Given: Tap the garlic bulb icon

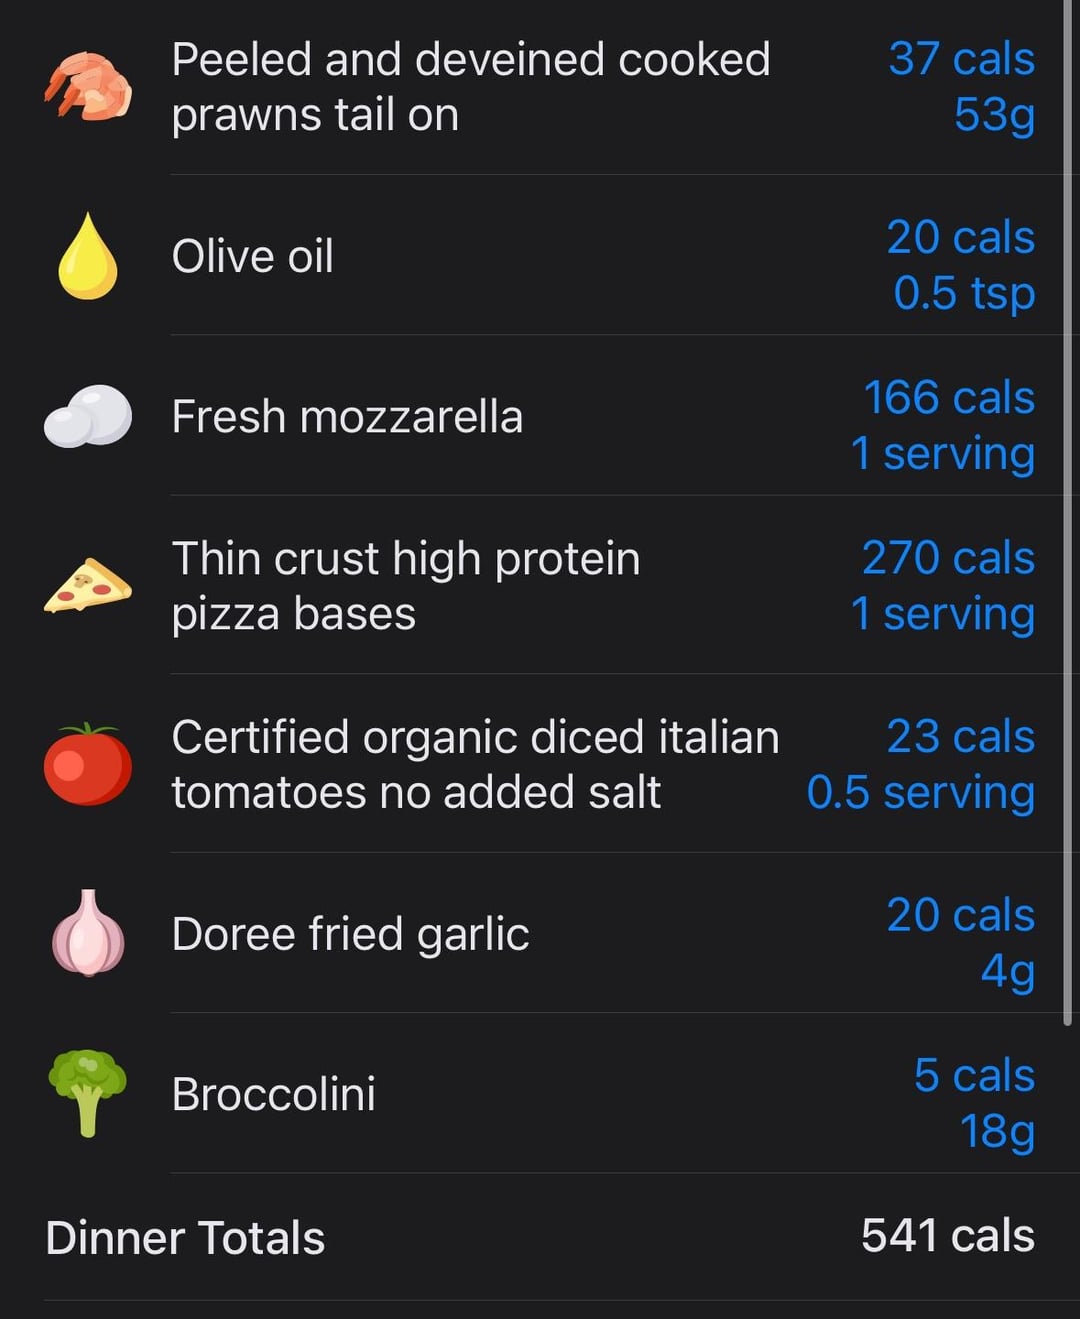Looking at the screenshot, I should [88, 933].
